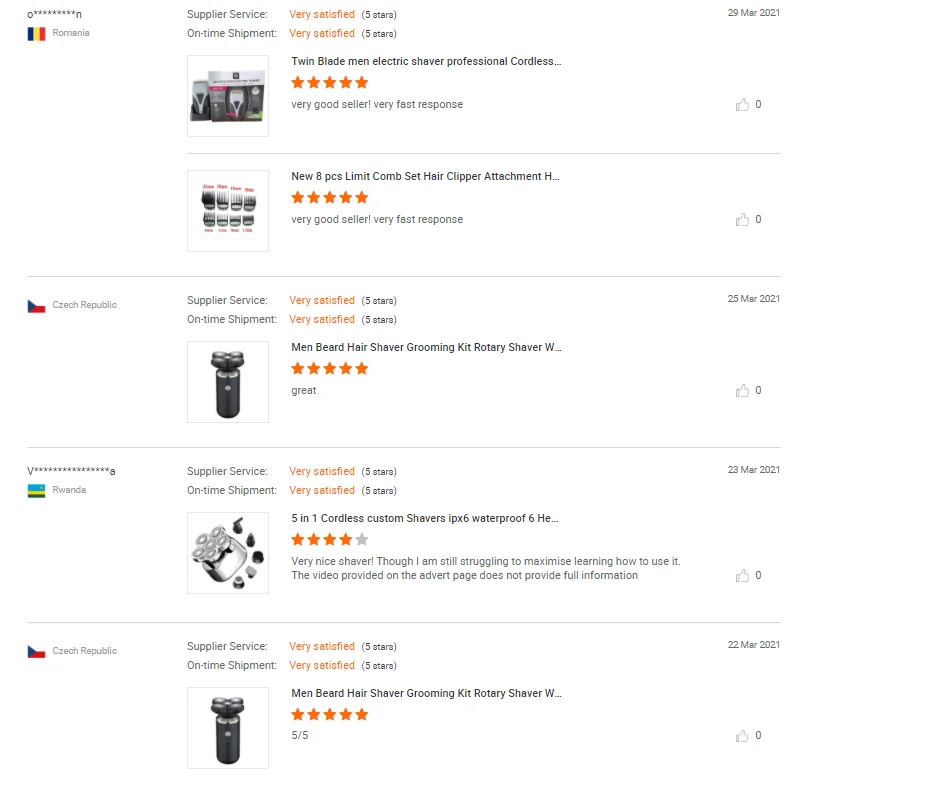949x787 pixels.
Task: Click the Rwanda flag icon
Action: pos(37,491)
